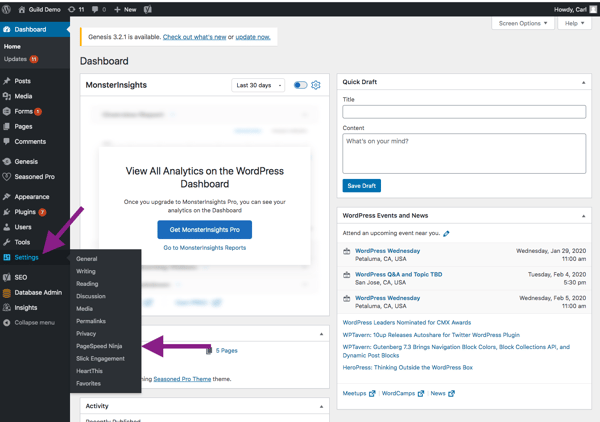This screenshot has height=422, width=600.
Task: Select Discussion in Settings submenu
Action: coord(91,296)
